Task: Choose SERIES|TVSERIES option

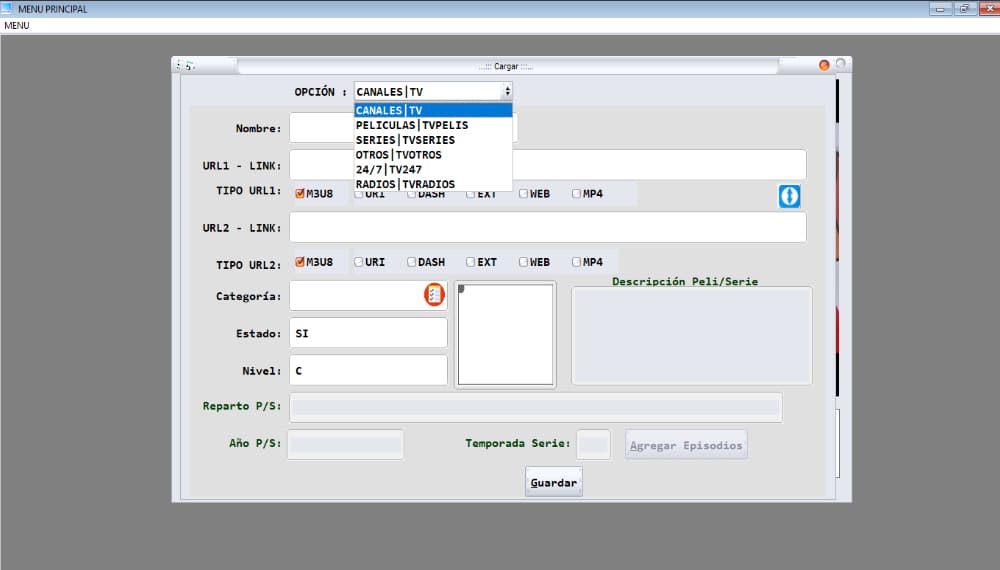Action: tap(433, 140)
